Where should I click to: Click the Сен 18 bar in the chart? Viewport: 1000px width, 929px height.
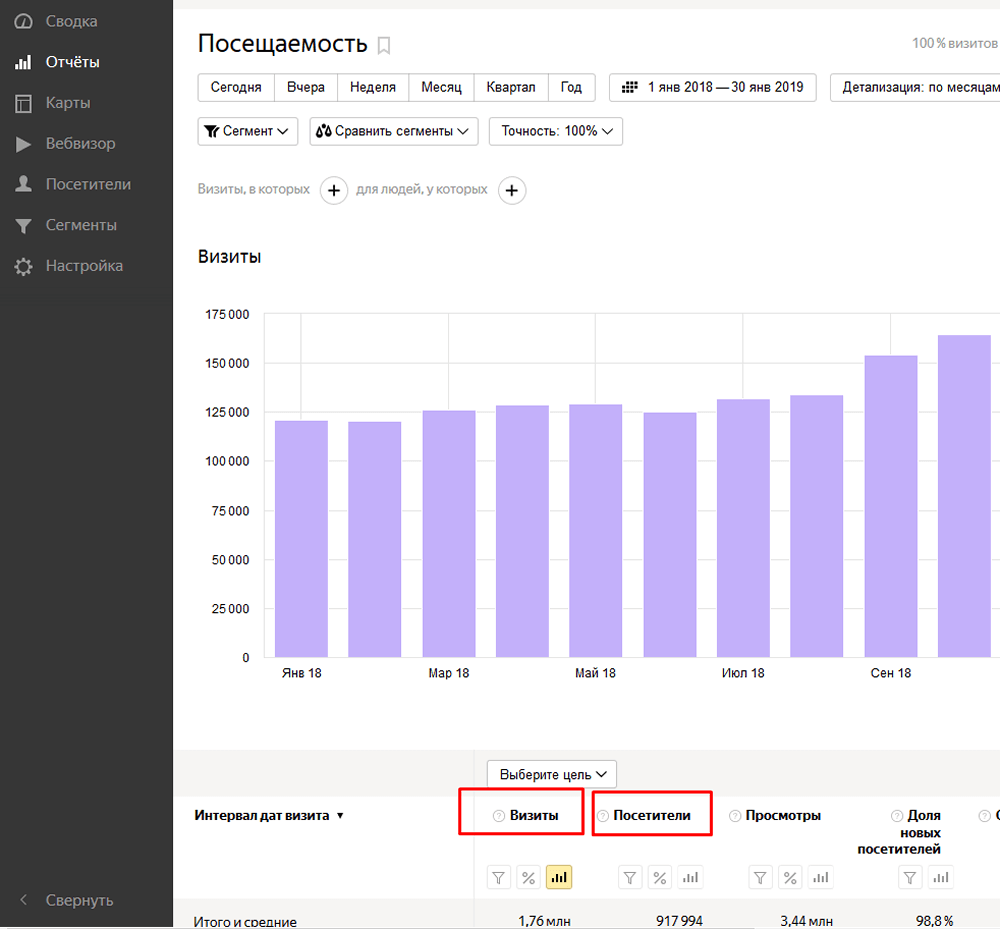[890, 506]
